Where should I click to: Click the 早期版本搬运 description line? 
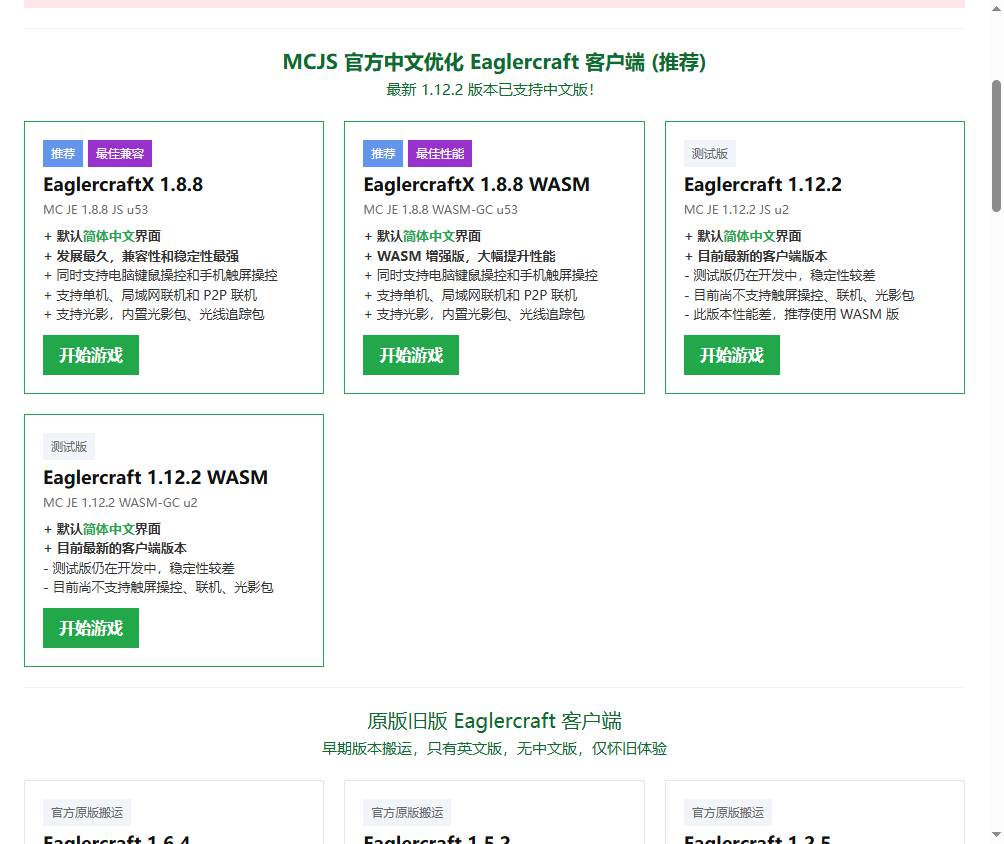click(494, 749)
